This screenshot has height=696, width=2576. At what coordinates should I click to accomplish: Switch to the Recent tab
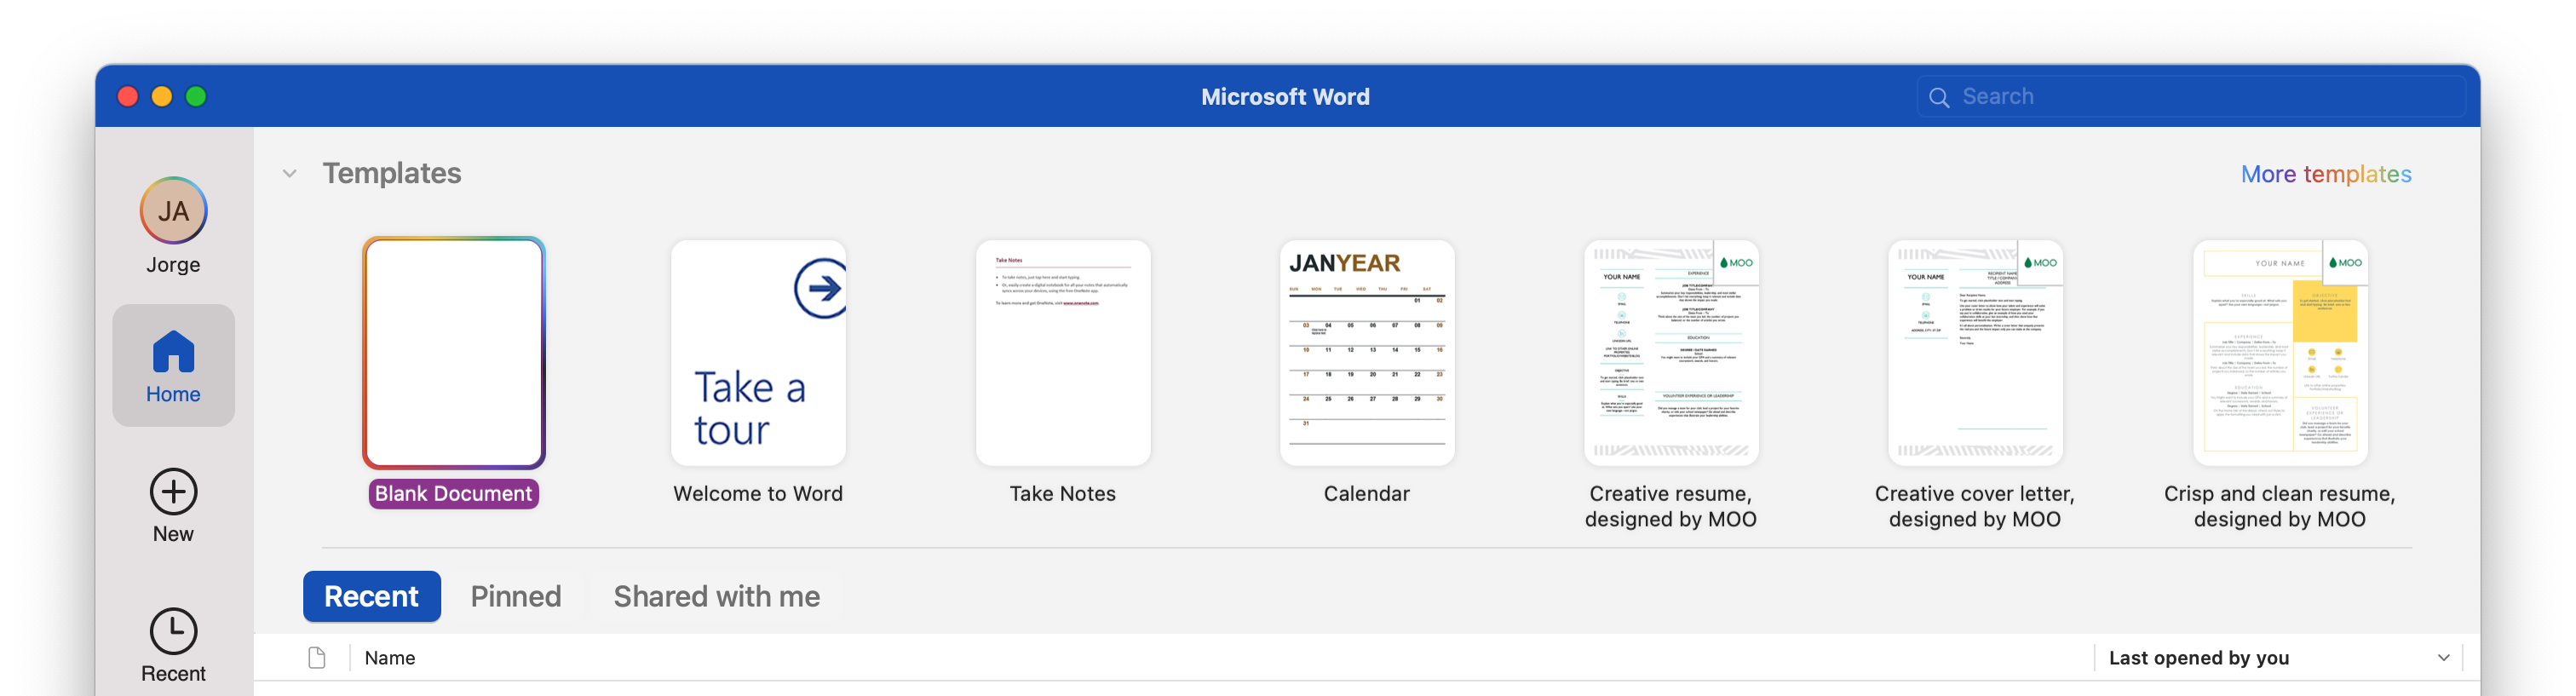click(372, 597)
